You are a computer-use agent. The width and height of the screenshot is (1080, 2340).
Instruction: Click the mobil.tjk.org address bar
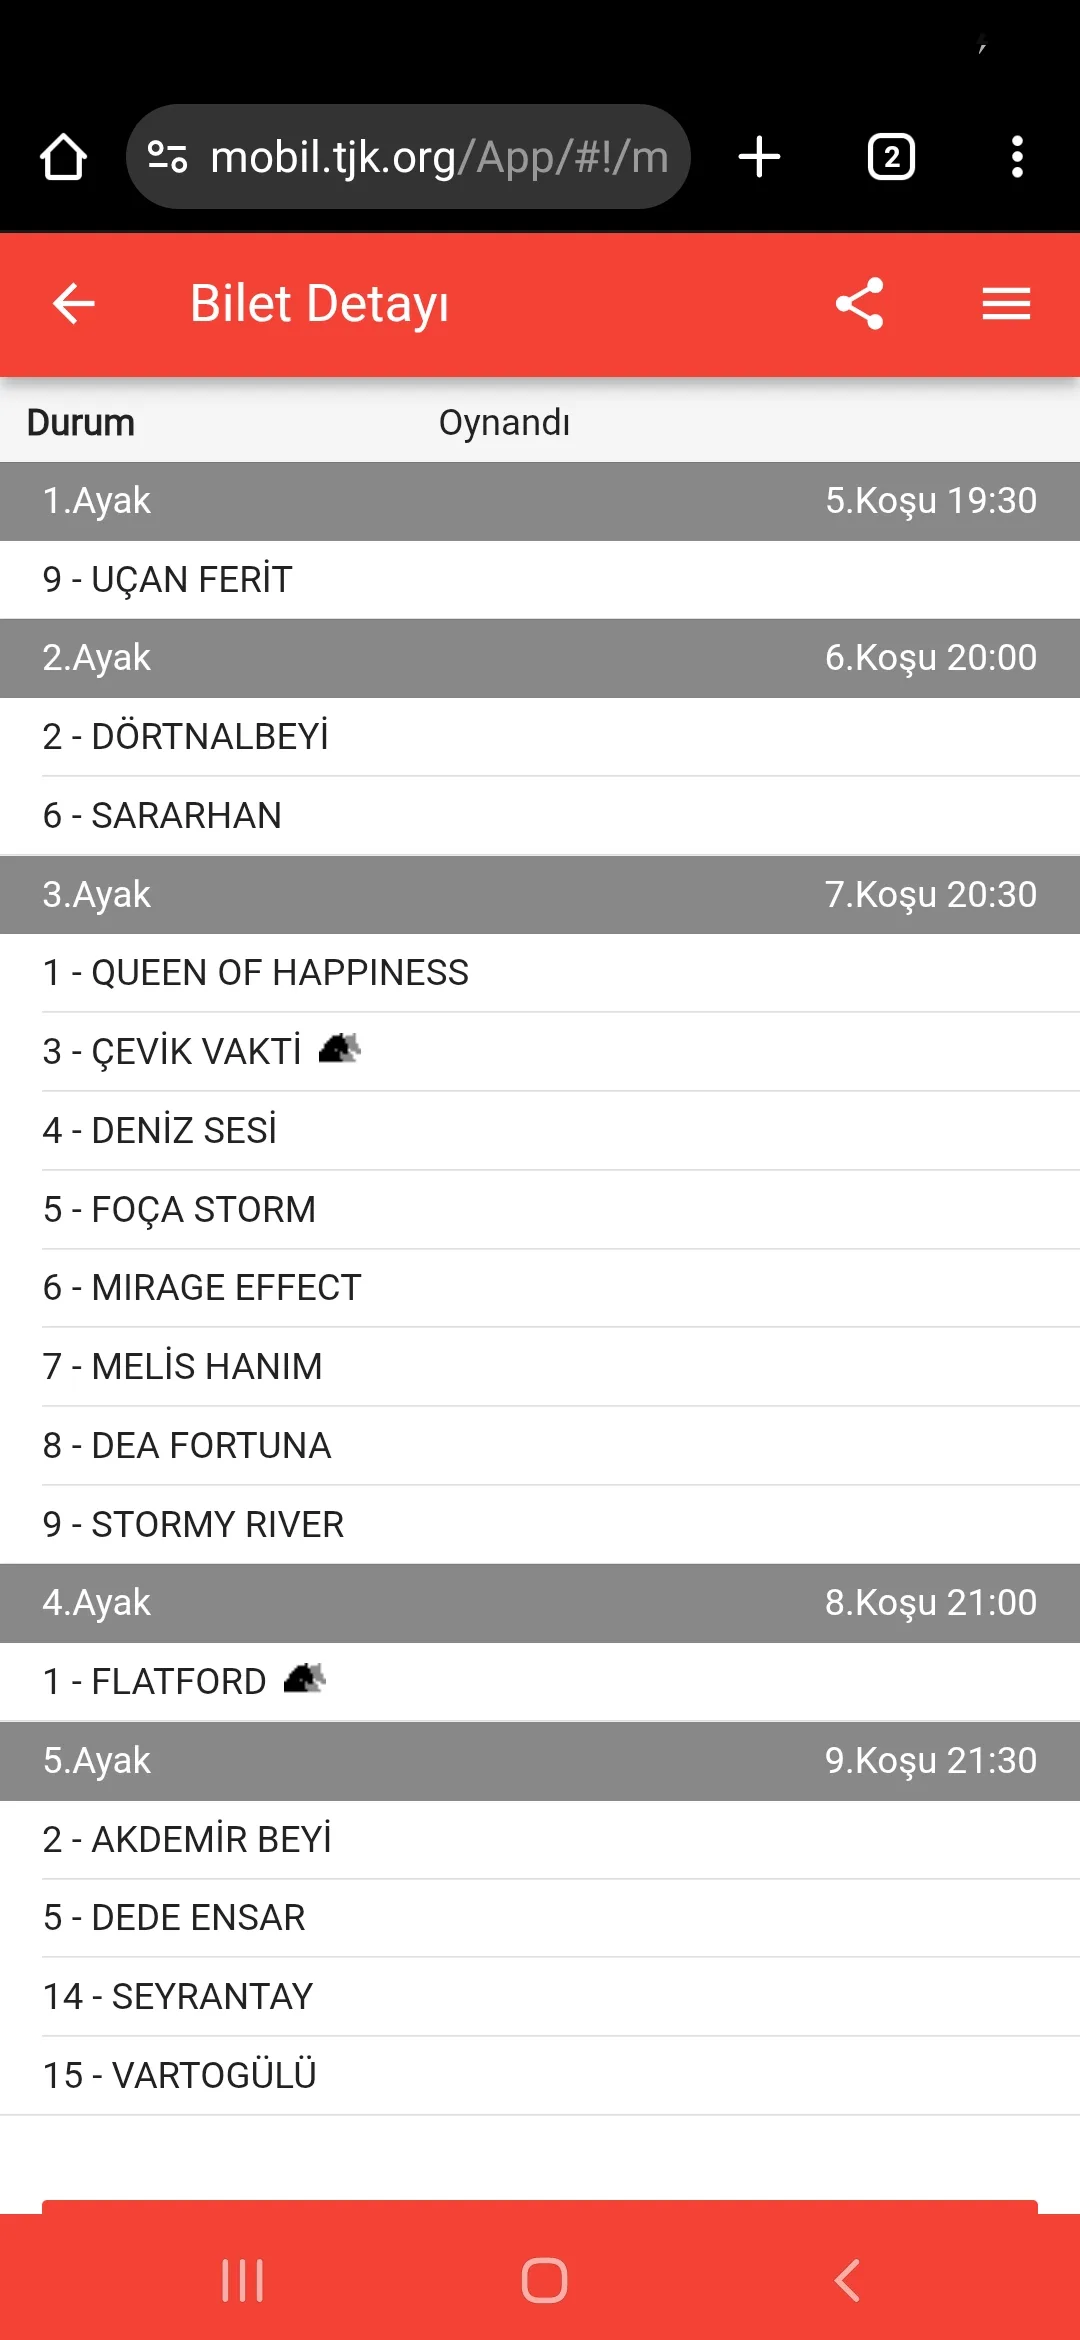(438, 157)
